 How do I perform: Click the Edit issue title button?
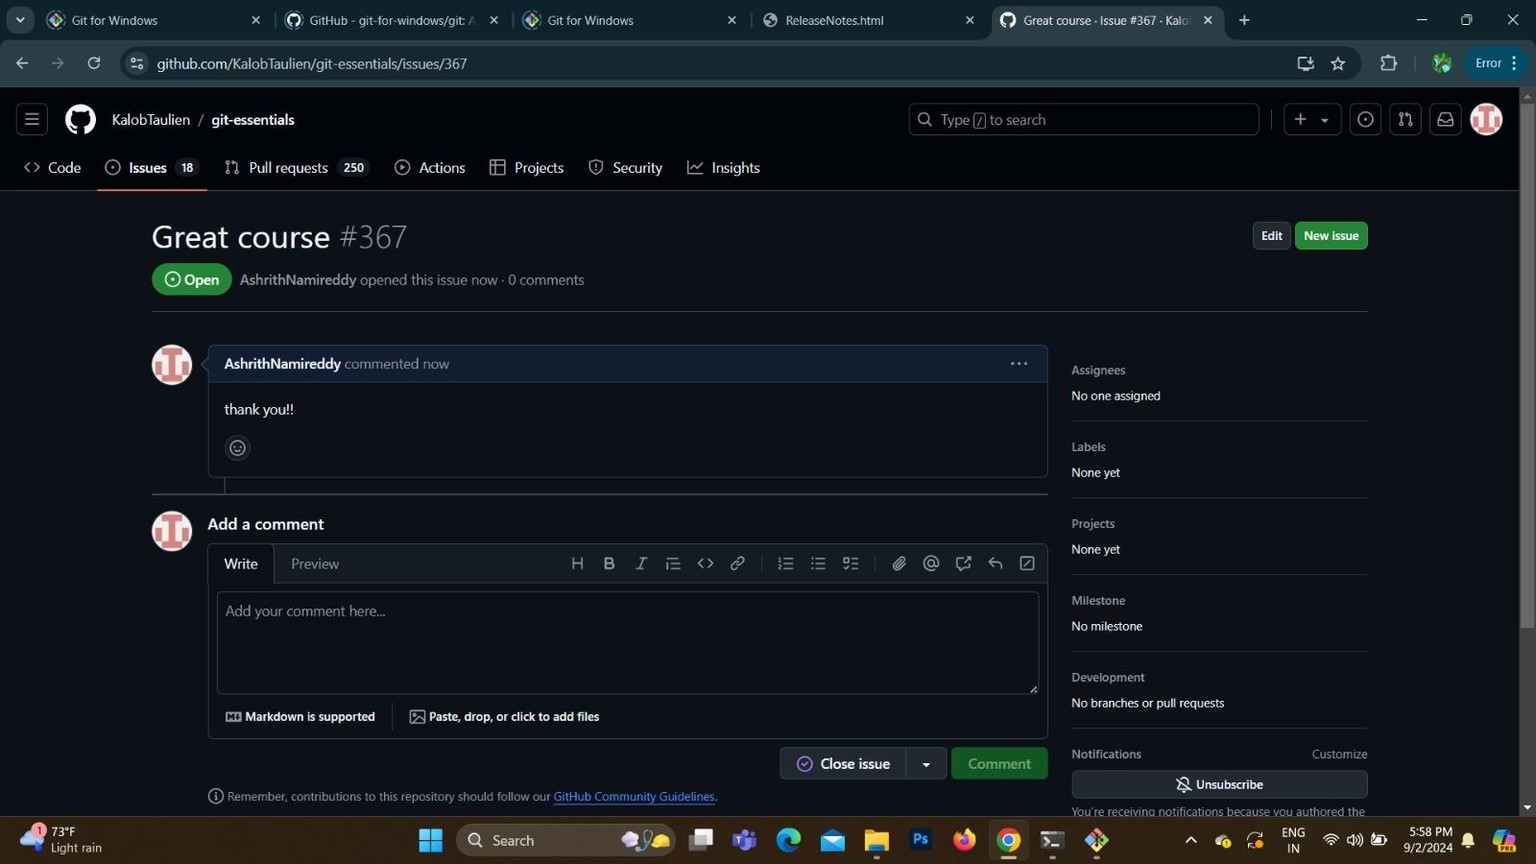[x=1271, y=236]
